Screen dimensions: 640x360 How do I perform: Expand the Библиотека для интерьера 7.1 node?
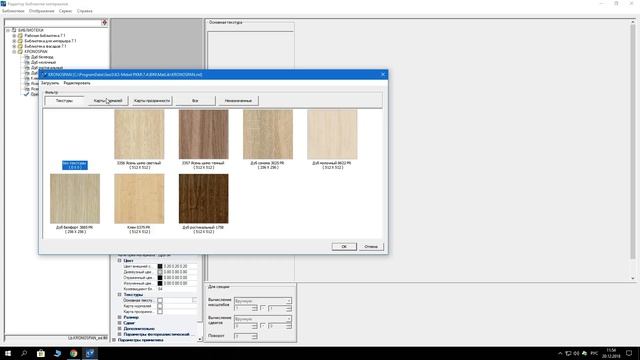[x=14, y=41]
